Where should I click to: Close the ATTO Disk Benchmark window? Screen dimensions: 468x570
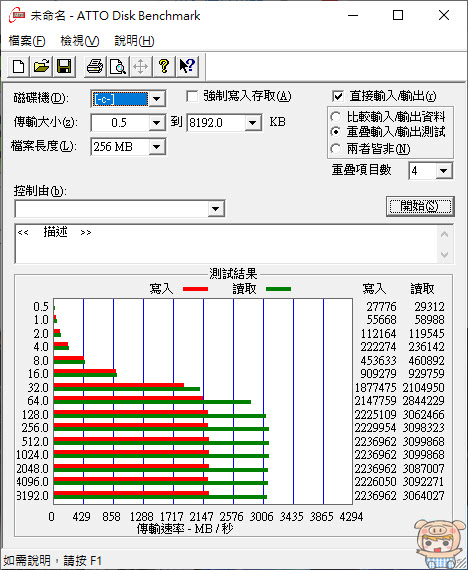point(444,16)
